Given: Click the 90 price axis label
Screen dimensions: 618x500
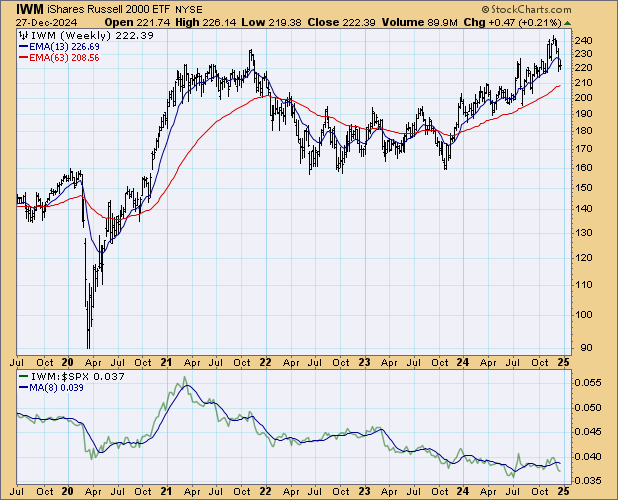Looking at the screenshot, I should point(586,348).
